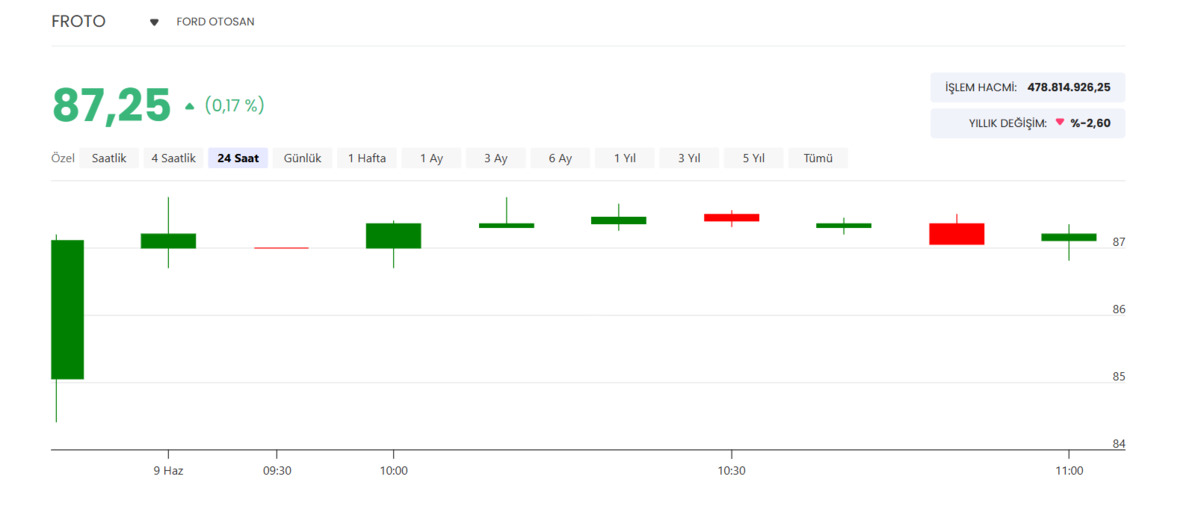Screen dimensions: 1200x512
Task: Select the Saatlik time range
Action: (109, 158)
